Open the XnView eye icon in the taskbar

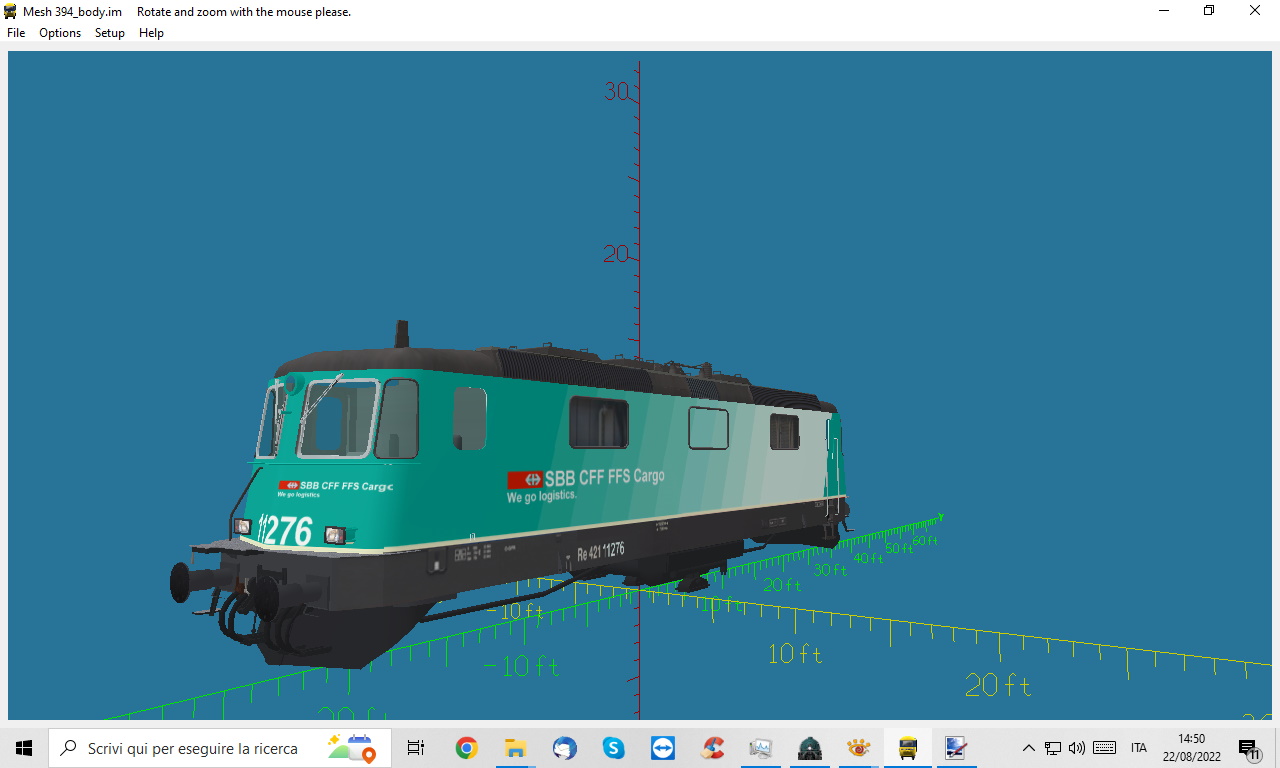coord(858,748)
